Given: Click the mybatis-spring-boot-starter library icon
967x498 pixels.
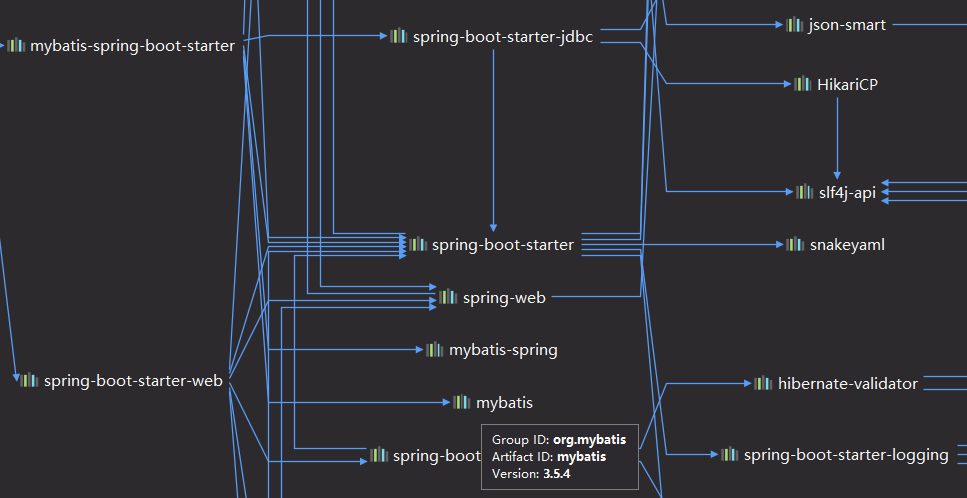Looking at the screenshot, I should click(x=16, y=45).
